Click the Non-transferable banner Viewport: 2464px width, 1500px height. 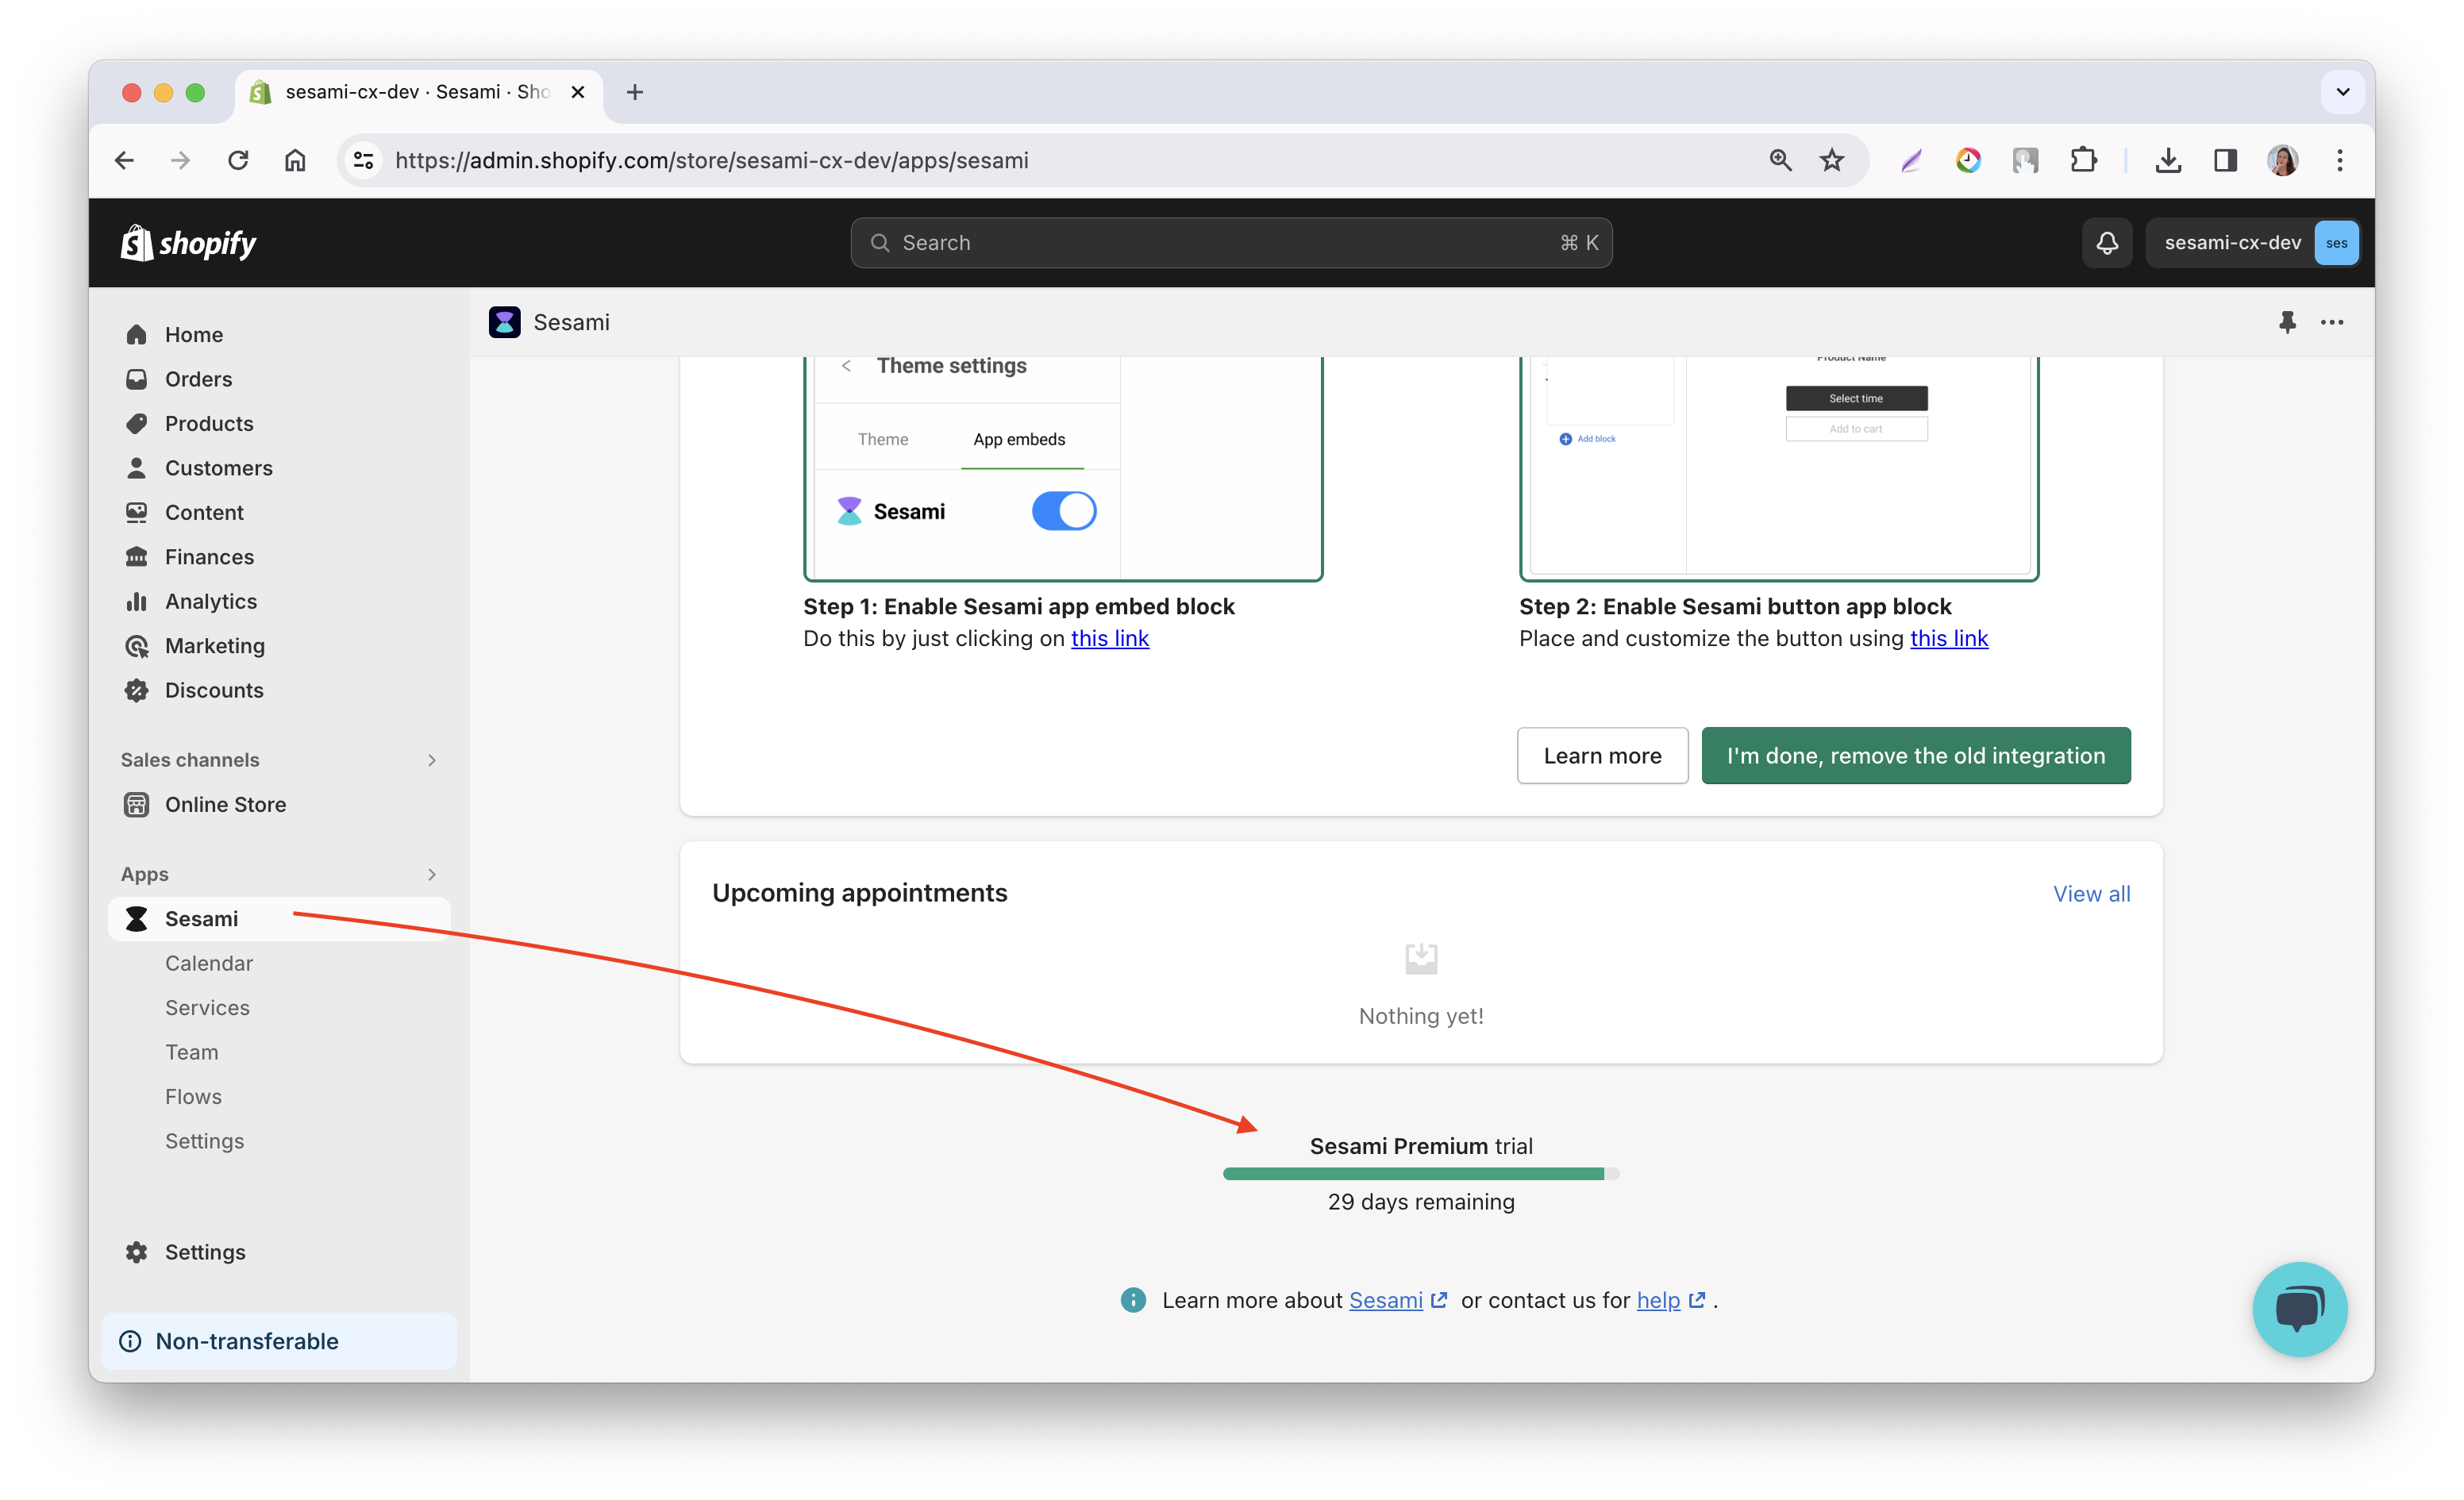(279, 1341)
